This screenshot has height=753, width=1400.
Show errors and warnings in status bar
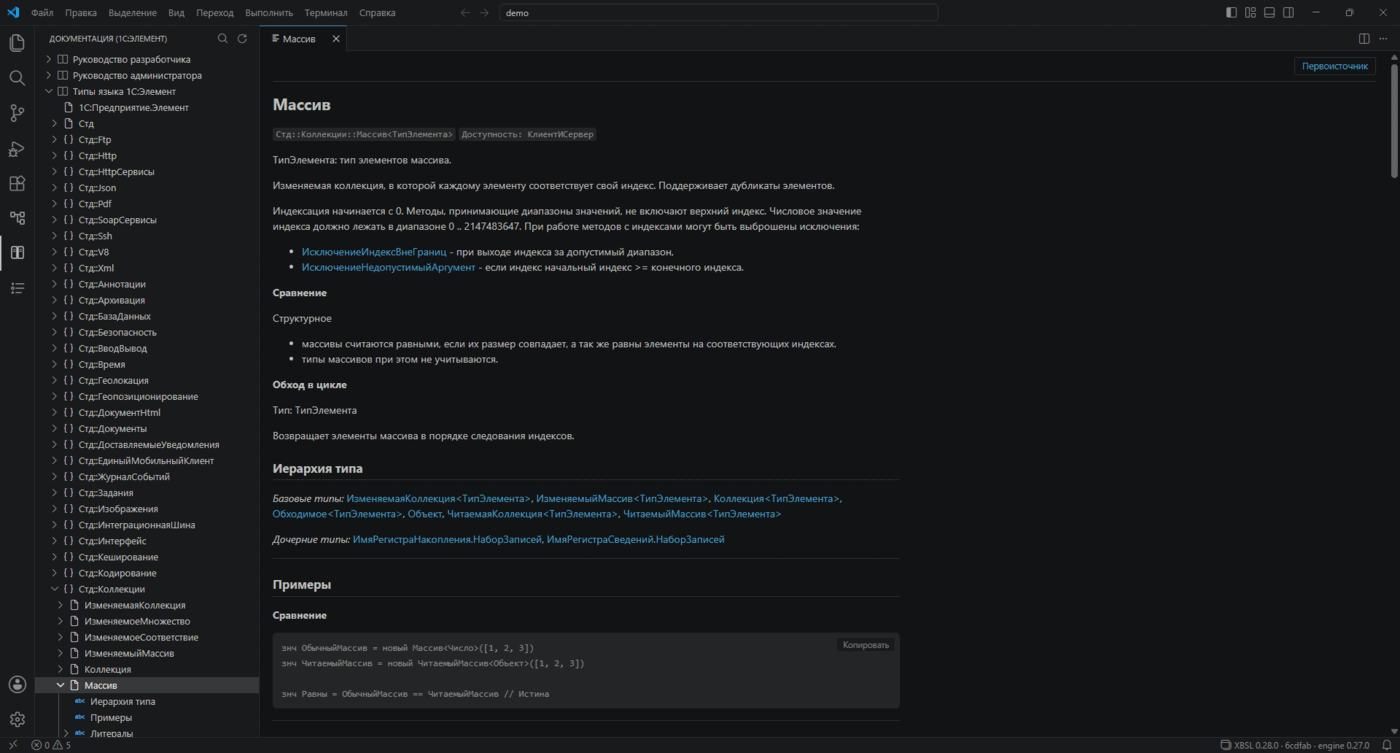[51, 745]
